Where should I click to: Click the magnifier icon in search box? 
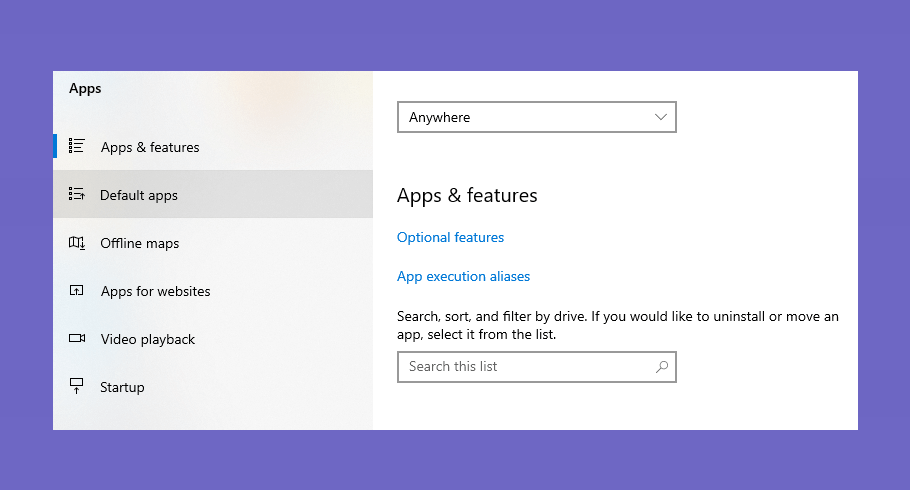(x=662, y=366)
